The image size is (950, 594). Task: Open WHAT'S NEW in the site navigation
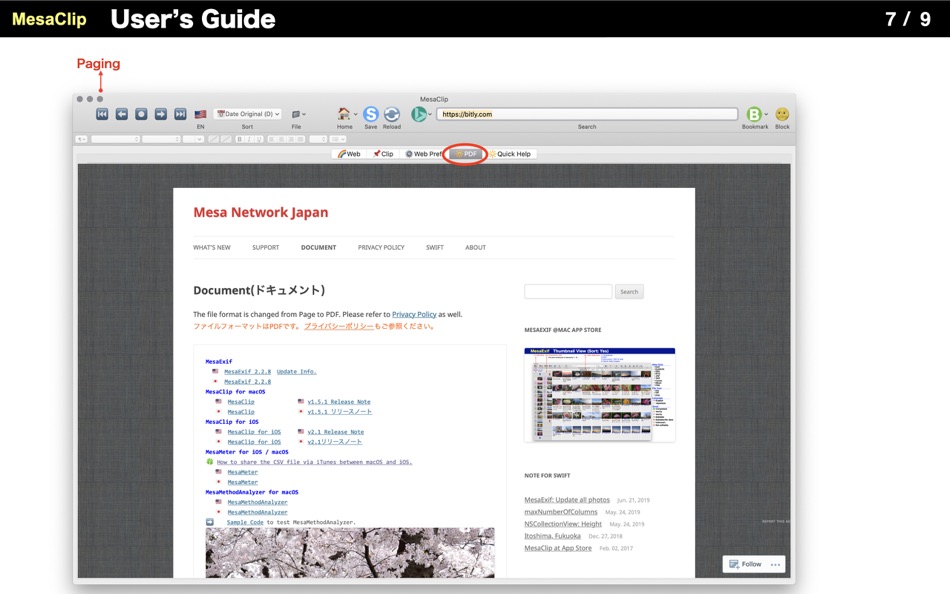coord(211,247)
